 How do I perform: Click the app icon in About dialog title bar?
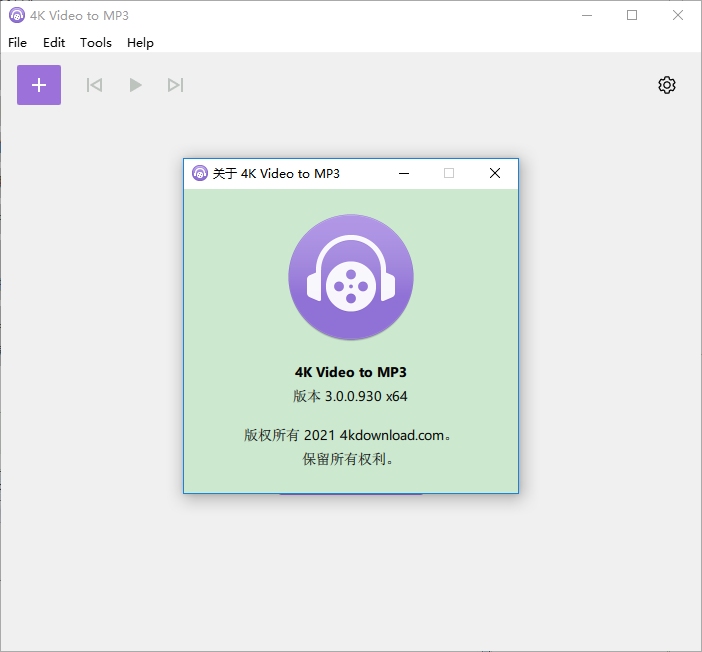200,173
